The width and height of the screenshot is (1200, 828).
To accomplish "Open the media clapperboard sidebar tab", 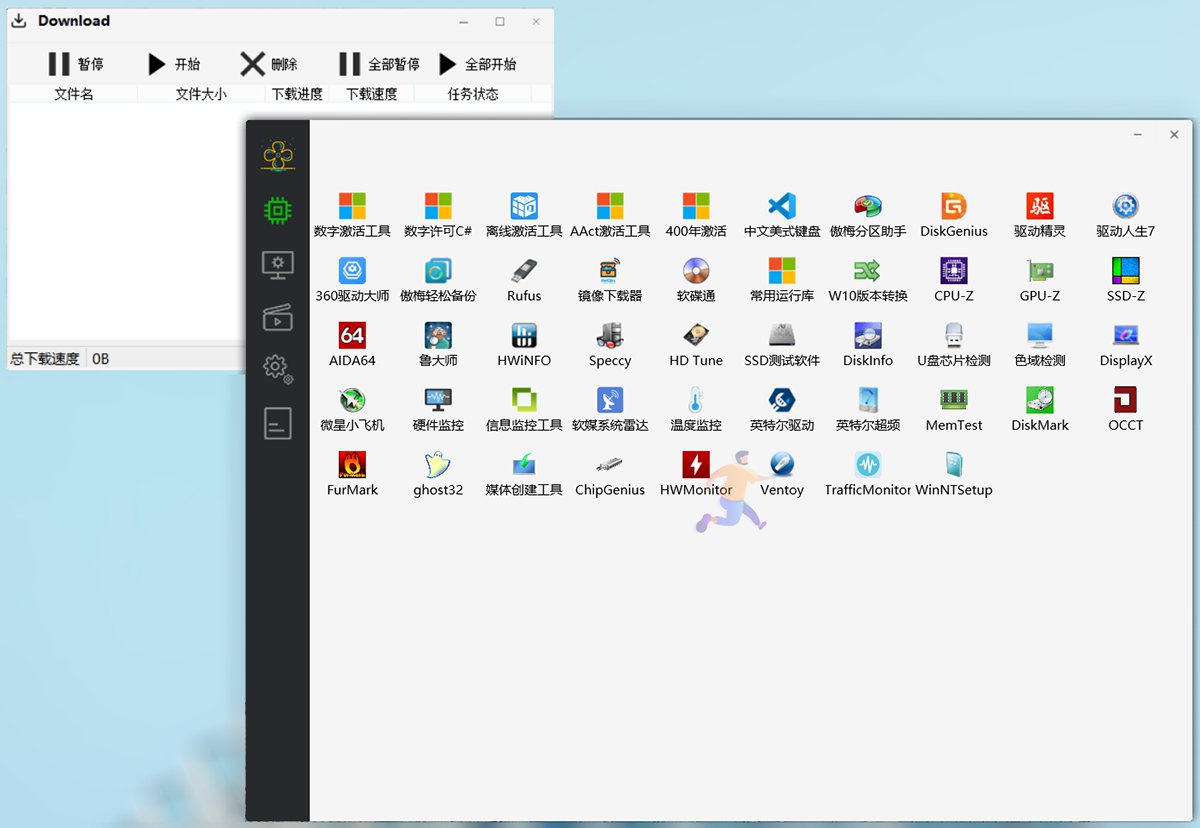I will 277,317.
